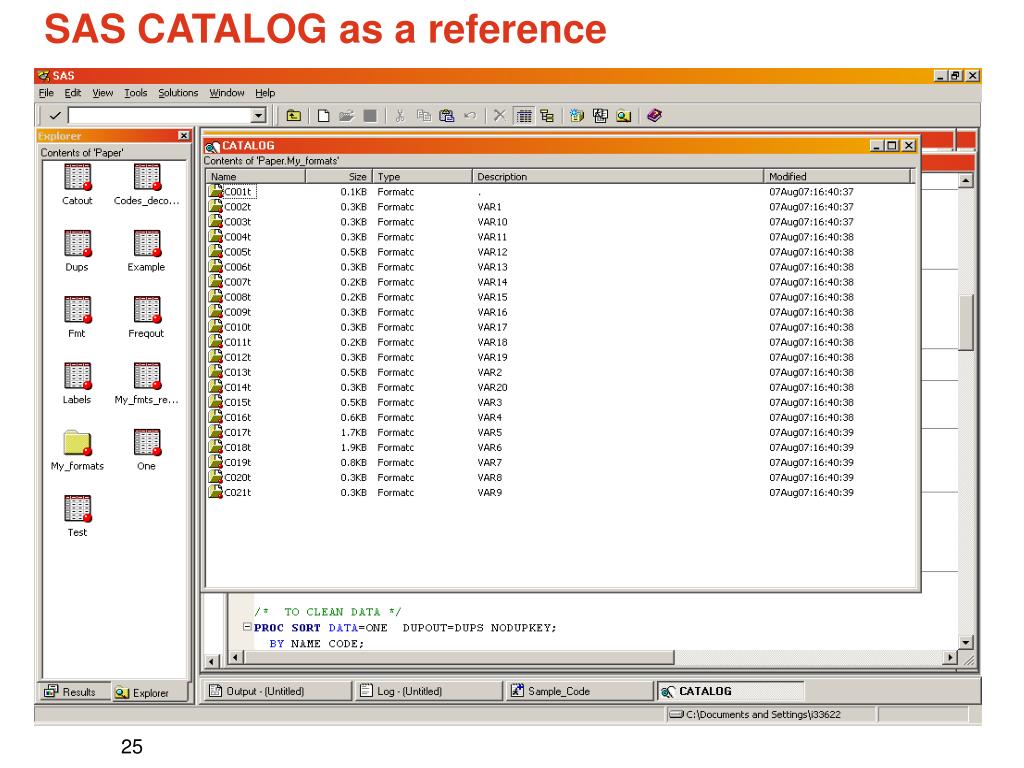The image size is (1024, 768).
Task: Click the Delete X toolbar icon
Action: (500, 116)
